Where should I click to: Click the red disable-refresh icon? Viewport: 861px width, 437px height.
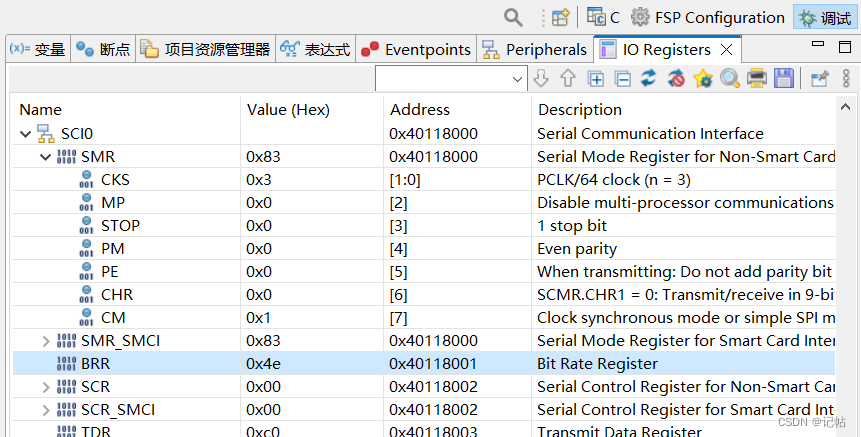coord(676,78)
